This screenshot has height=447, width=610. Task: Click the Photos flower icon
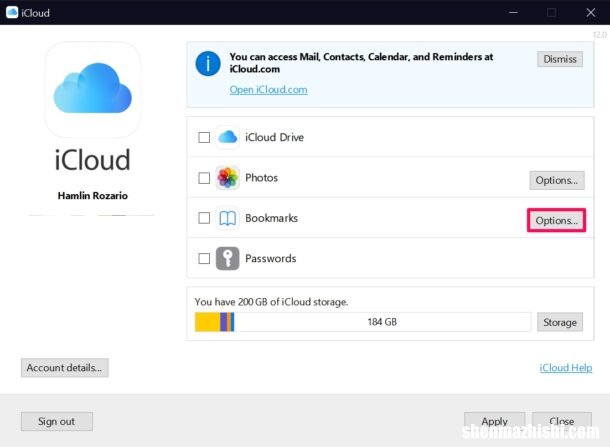coord(228,178)
